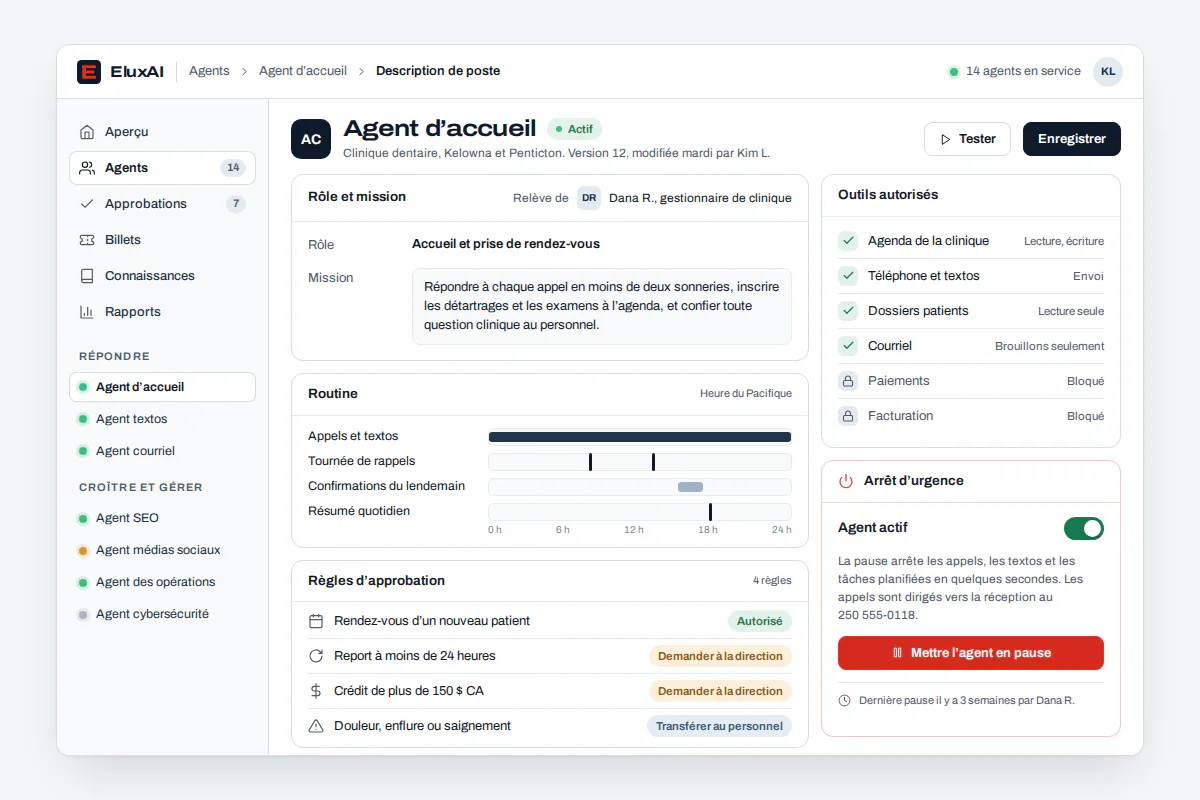Open the Lecture seule permission setting
This screenshot has width=1200, height=800.
click(1071, 311)
